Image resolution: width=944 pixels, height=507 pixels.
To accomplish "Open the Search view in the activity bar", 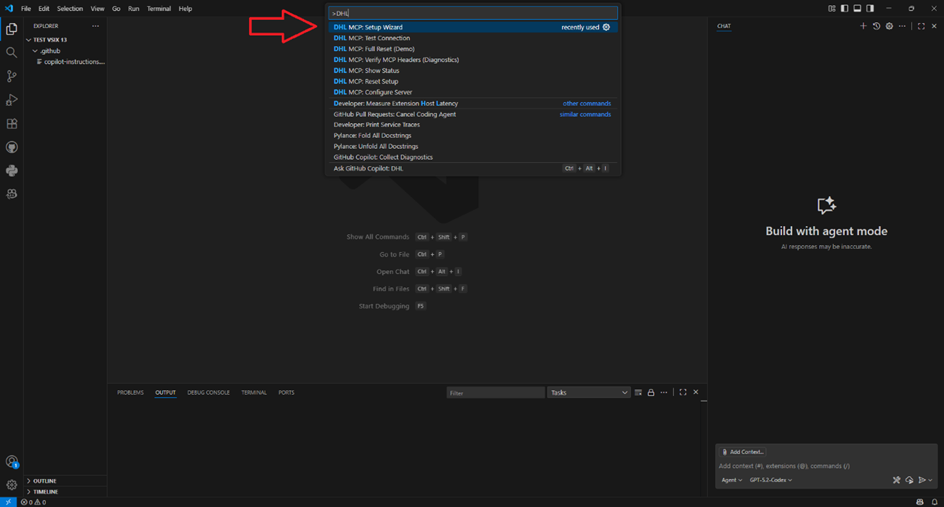I will pyautogui.click(x=11, y=52).
